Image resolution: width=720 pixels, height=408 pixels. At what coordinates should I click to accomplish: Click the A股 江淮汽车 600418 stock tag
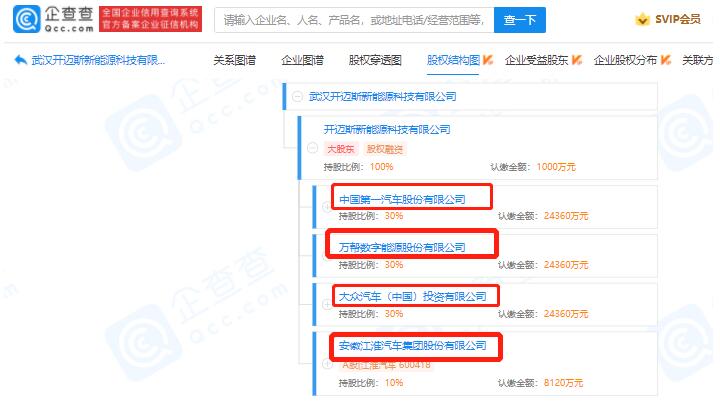(387, 365)
